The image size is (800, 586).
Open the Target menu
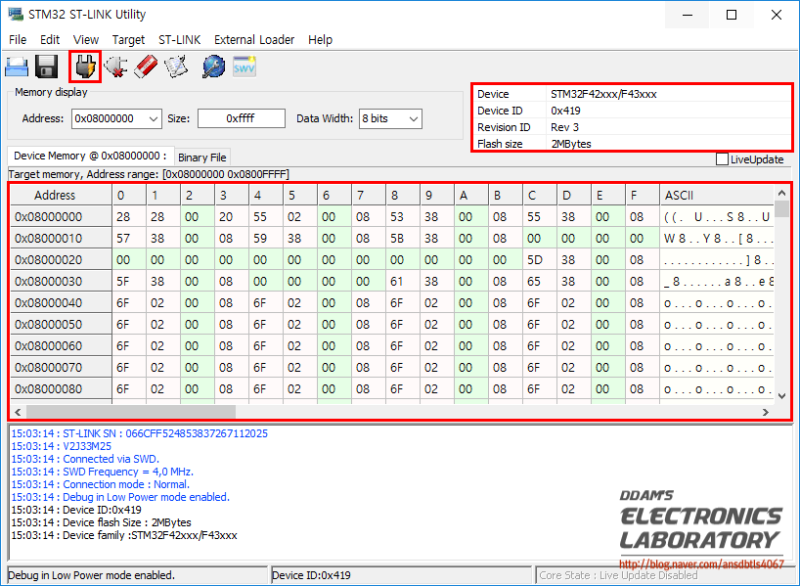point(128,40)
